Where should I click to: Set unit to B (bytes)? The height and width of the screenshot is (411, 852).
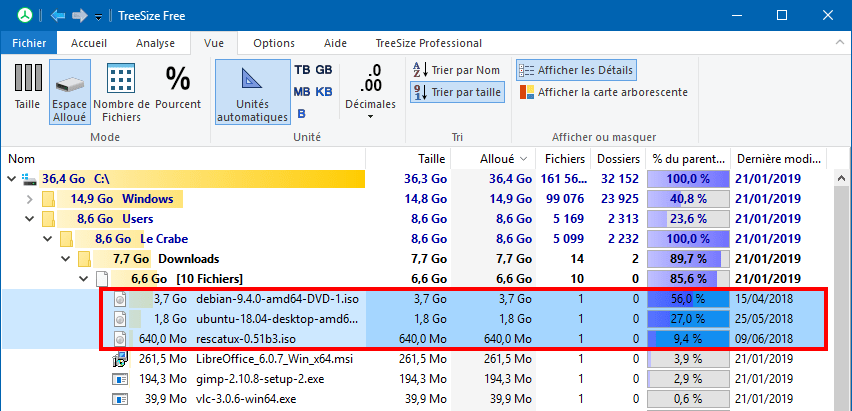coord(301,114)
